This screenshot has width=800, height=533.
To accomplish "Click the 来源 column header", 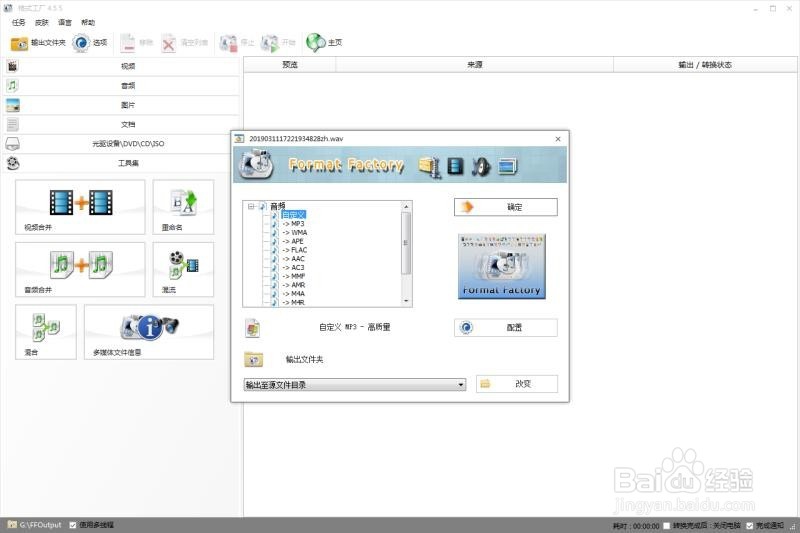I will tap(474, 65).
